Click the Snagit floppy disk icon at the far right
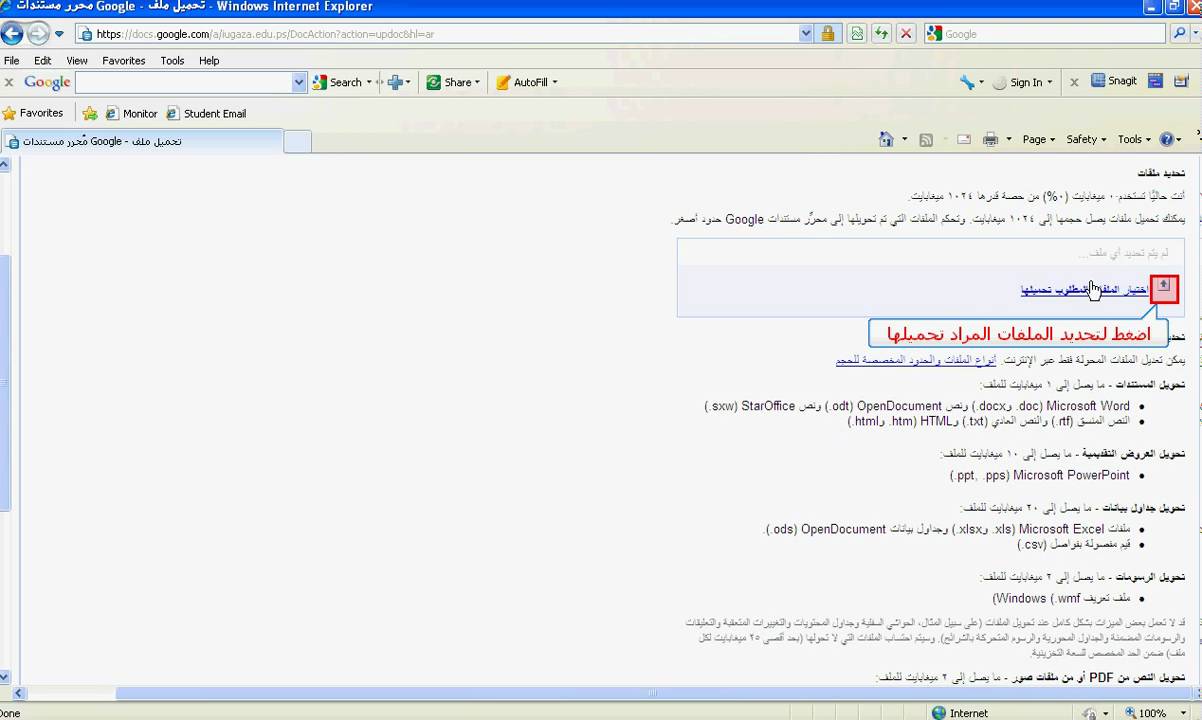The height and width of the screenshot is (720, 1202). (1180, 81)
